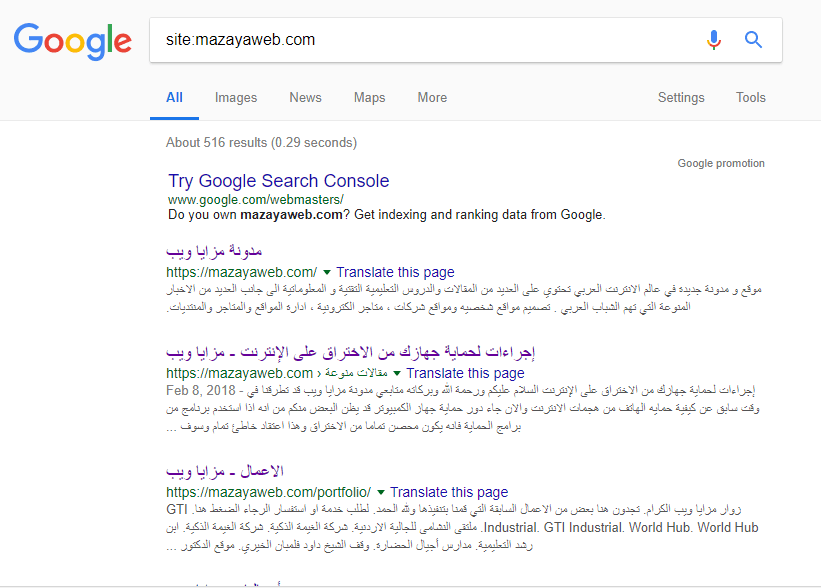Screen dimensions: 821x588
Task: Expand dropdown arrow next to https://mazayaweb.com/
Action: (327, 273)
